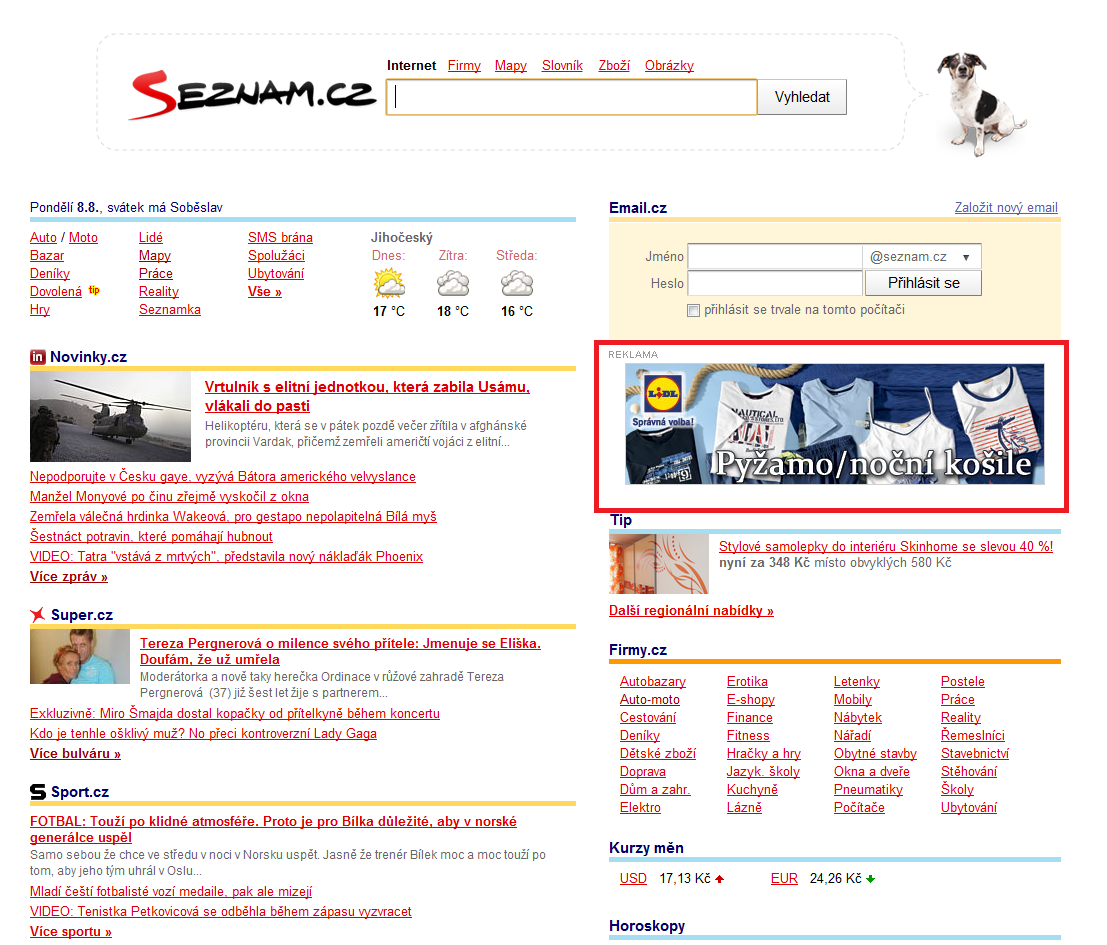Open the Petkovicová tennis video link
This screenshot has width=1107, height=945.
coord(220,912)
